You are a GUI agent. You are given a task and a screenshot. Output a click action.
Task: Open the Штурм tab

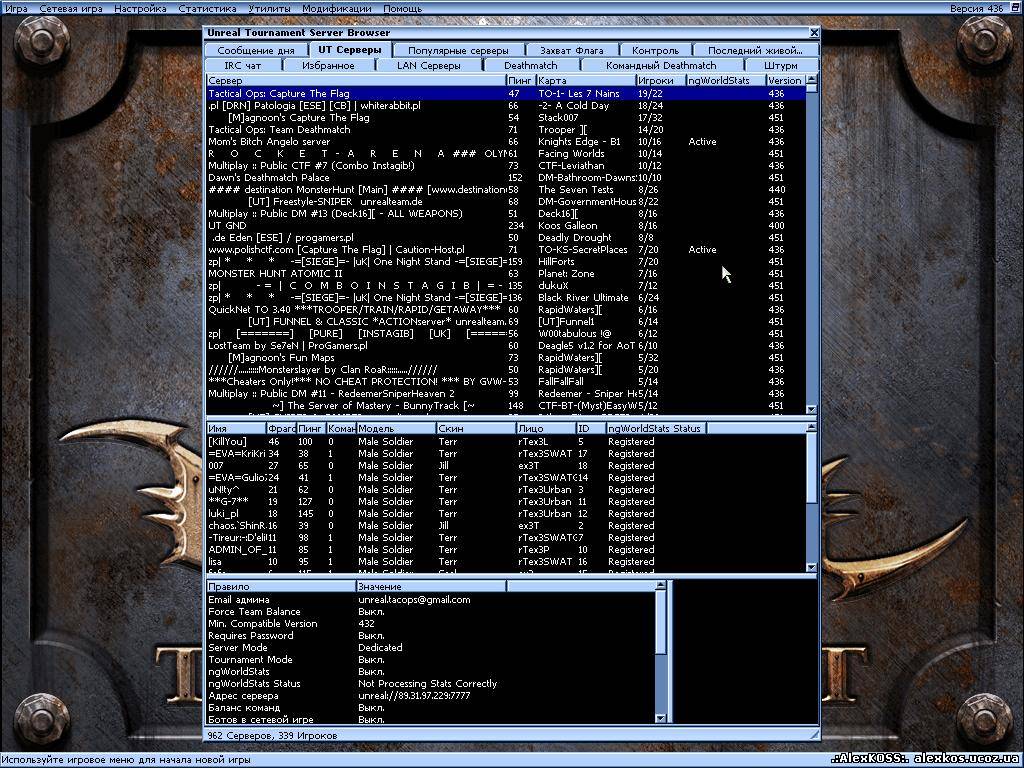click(x=780, y=65)
